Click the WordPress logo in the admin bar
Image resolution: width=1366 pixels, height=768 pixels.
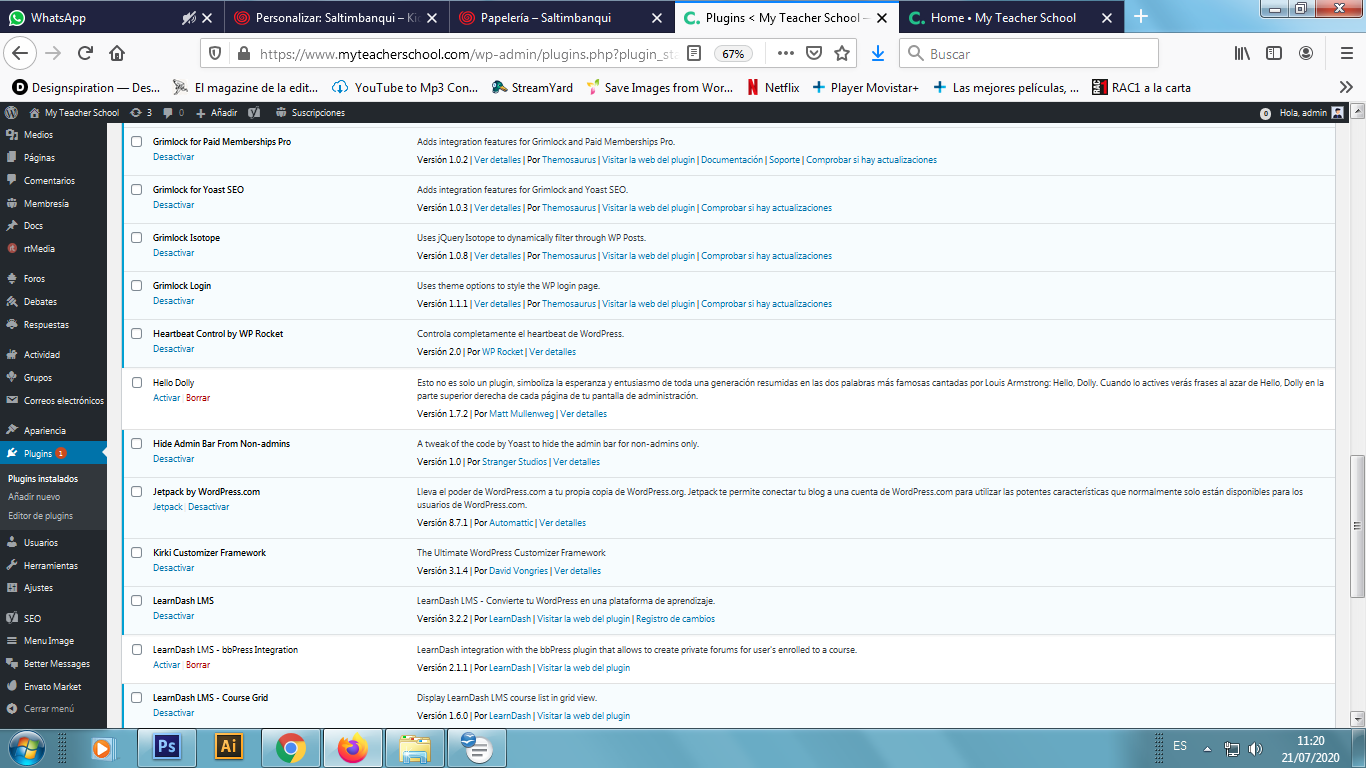[13, 113]
